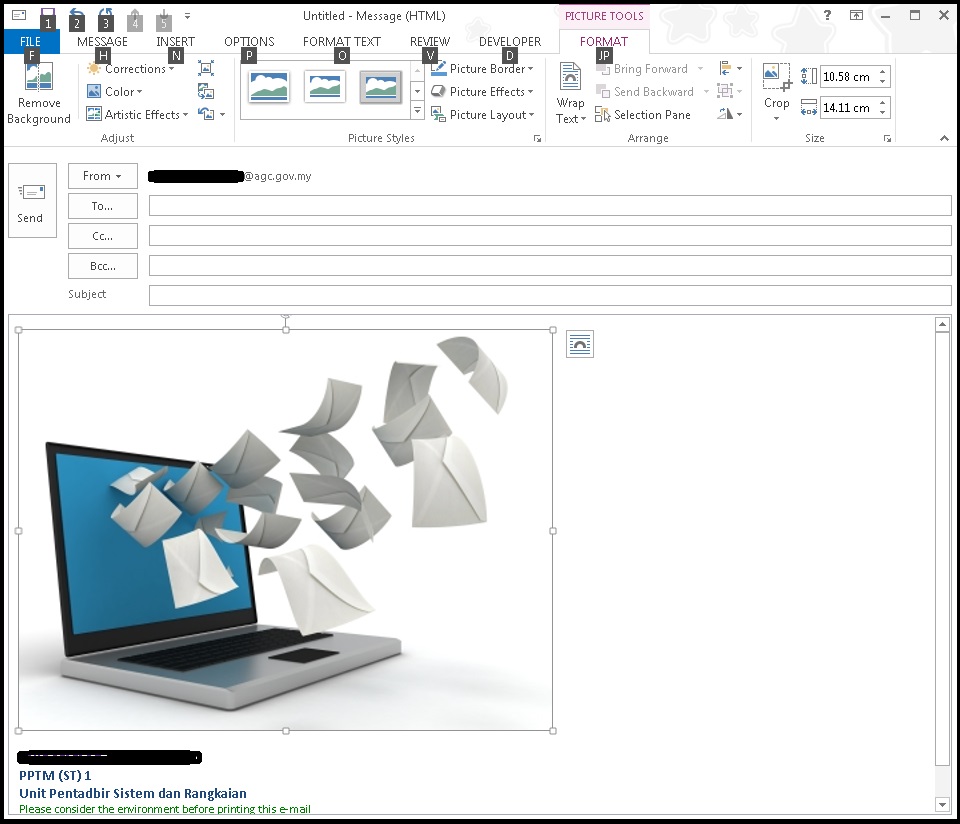Open the FORMAT TEXT tab
Screen dimensions: 960x824
point(341,42)
